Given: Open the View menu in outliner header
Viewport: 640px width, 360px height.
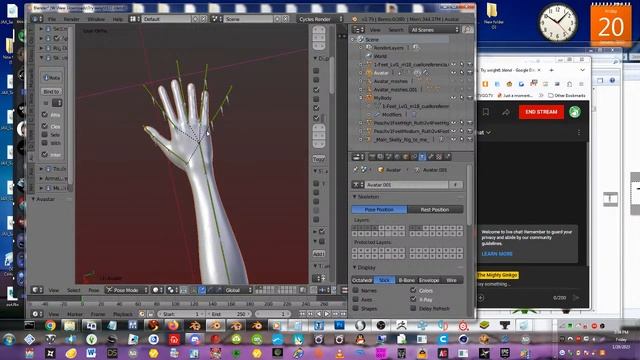Looking at the screenshot, I should point(375,30).
